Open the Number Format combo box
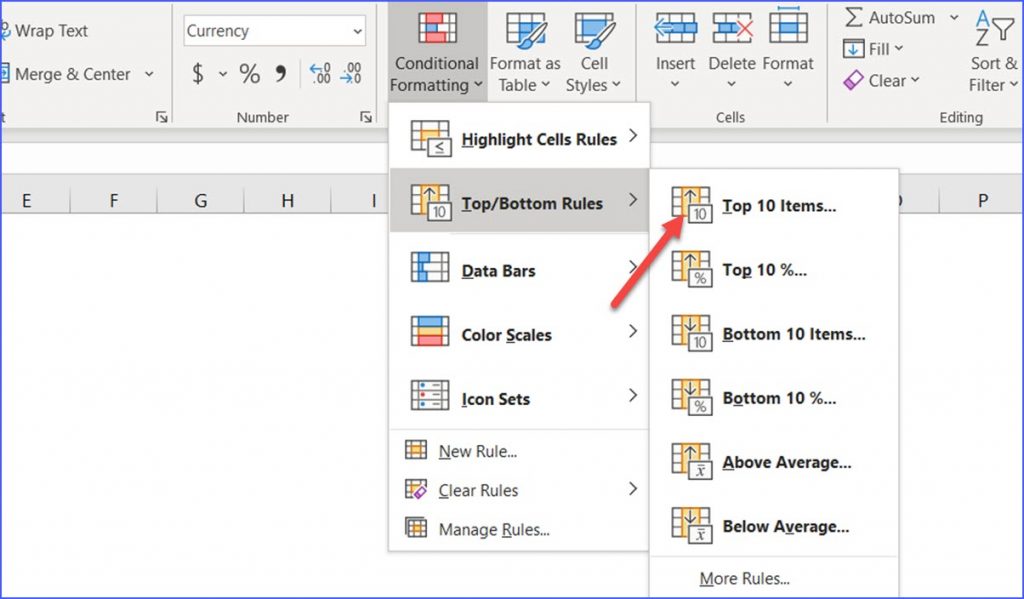 [273, 30]
